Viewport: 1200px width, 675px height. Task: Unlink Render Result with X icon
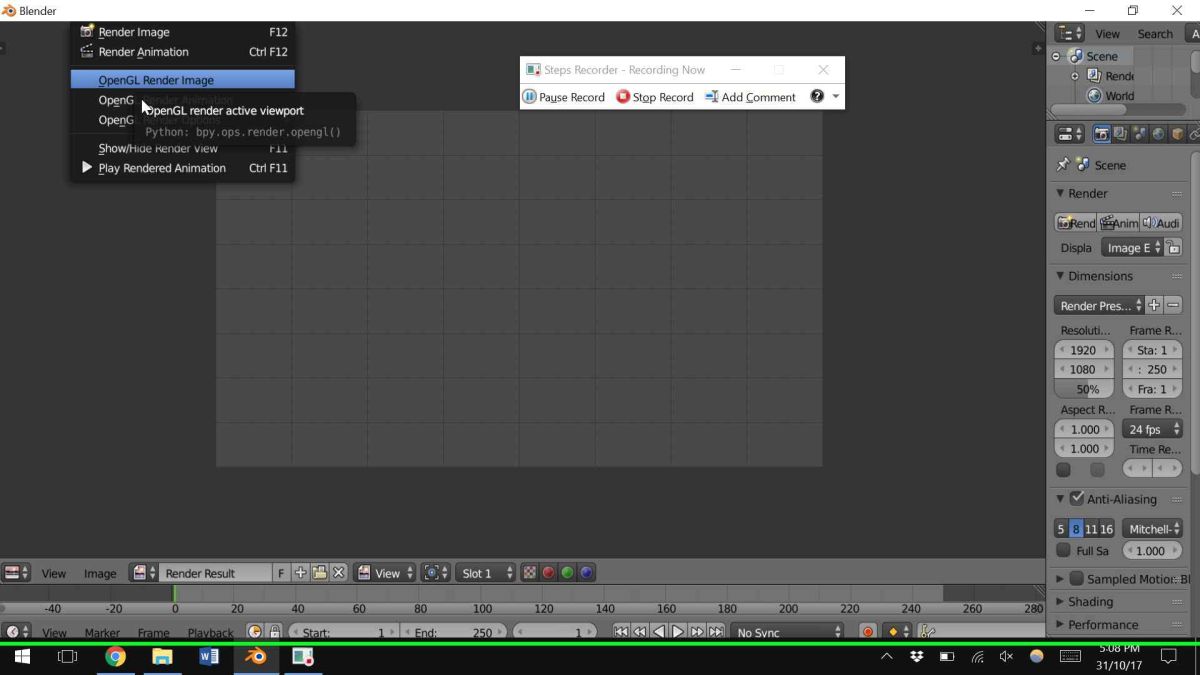click(339, 573)
